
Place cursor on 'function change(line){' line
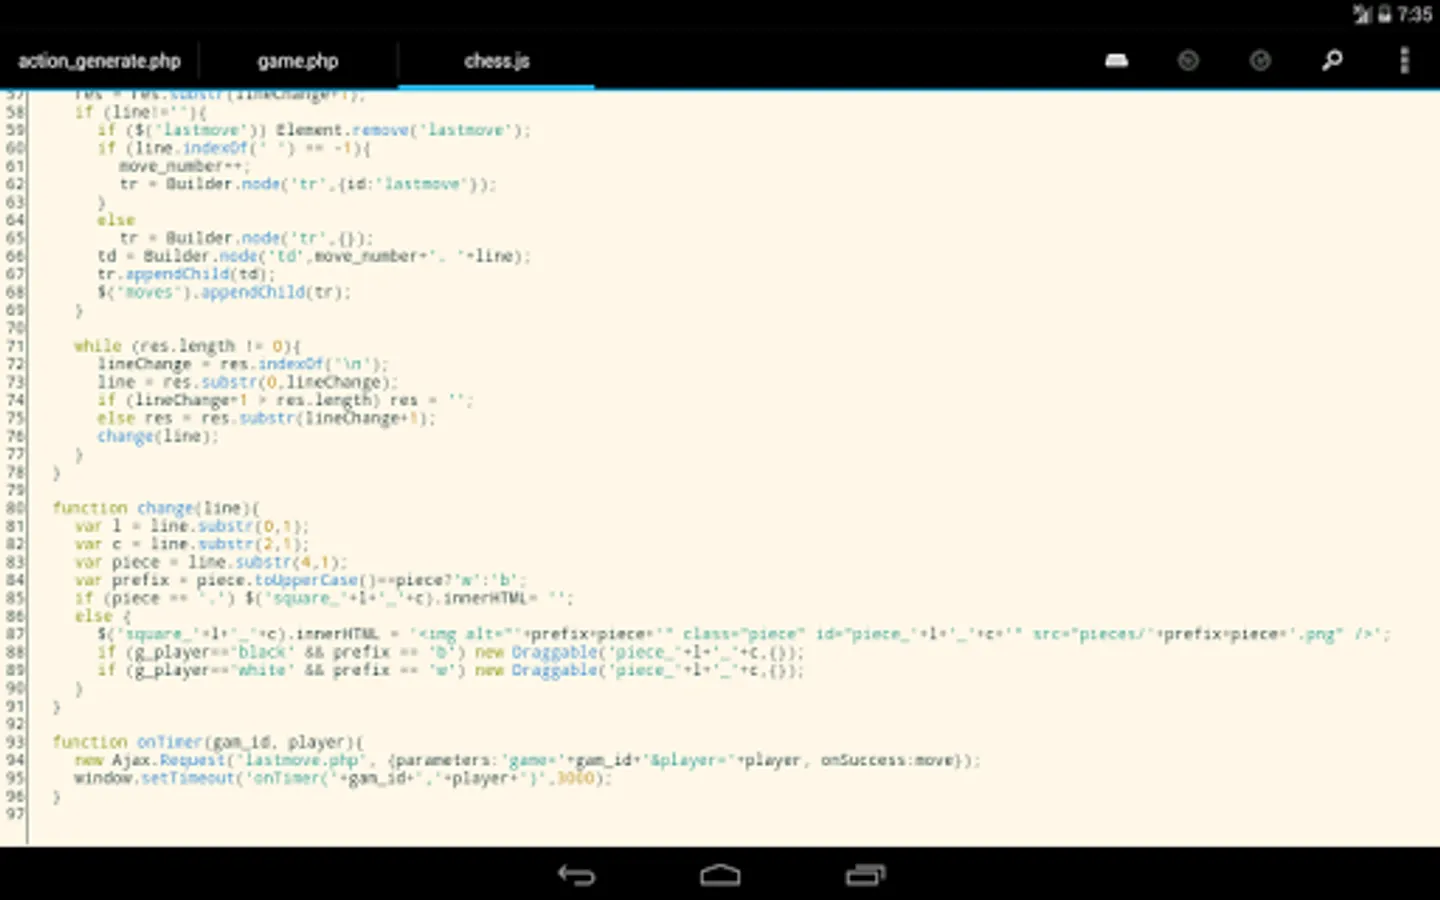[x=156, y=508]
